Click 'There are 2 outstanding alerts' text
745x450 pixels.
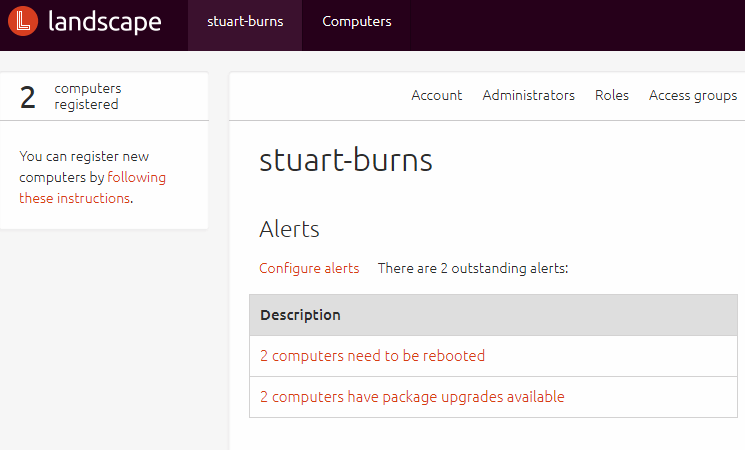[472, 268]
